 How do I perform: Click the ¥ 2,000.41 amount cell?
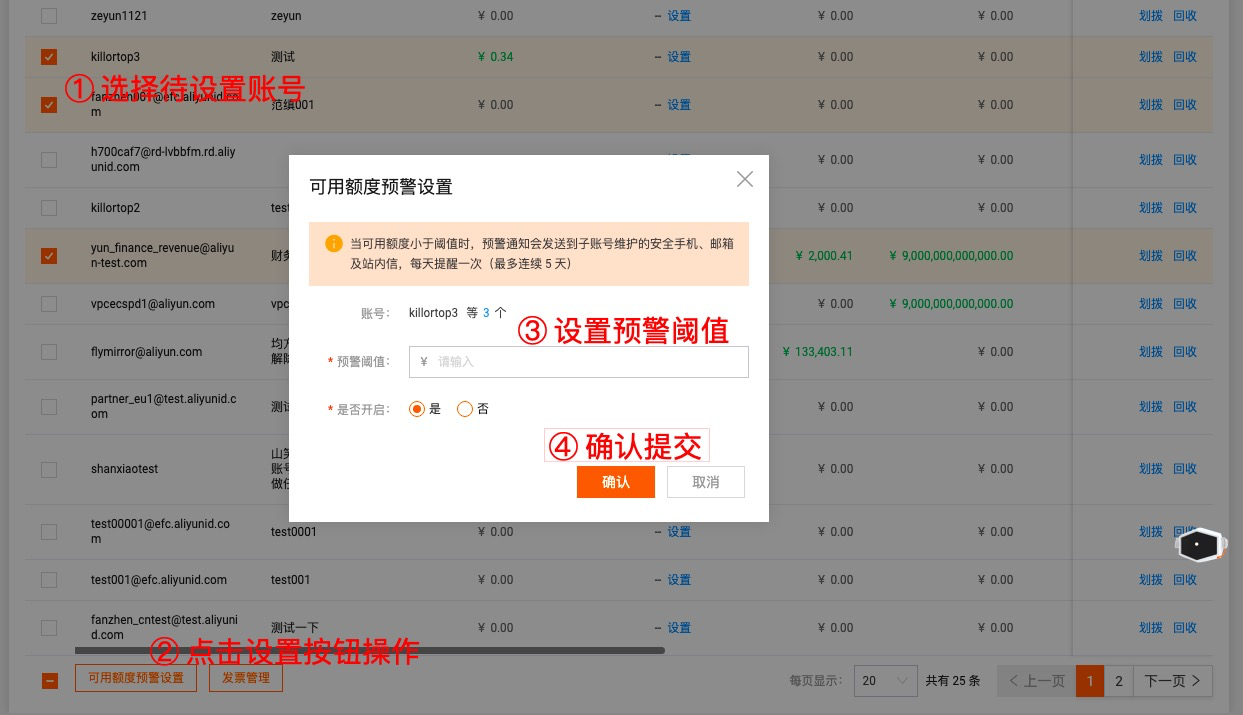[824, 256]
